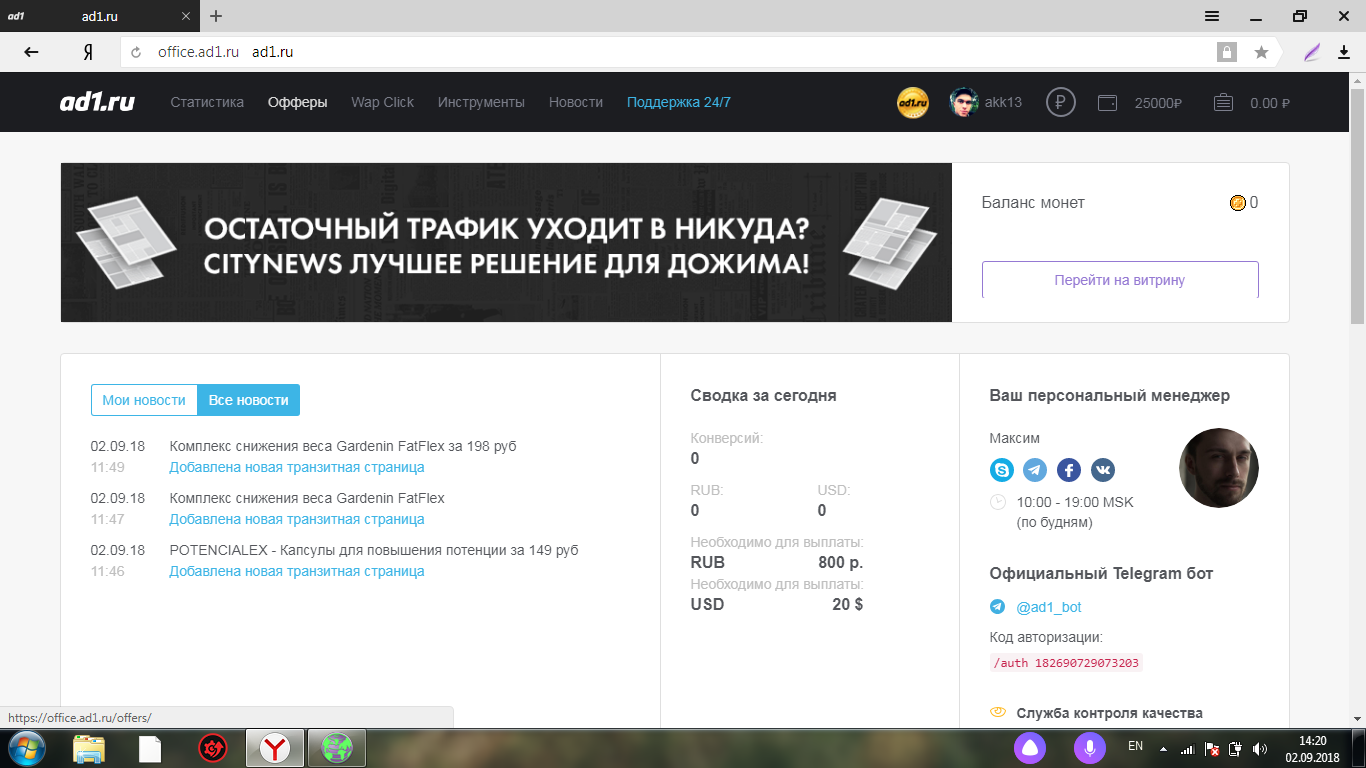This screenshot has width=1366, height=768.
Task: Click the EN language indicator
Action: click(x=1135, y=746)
